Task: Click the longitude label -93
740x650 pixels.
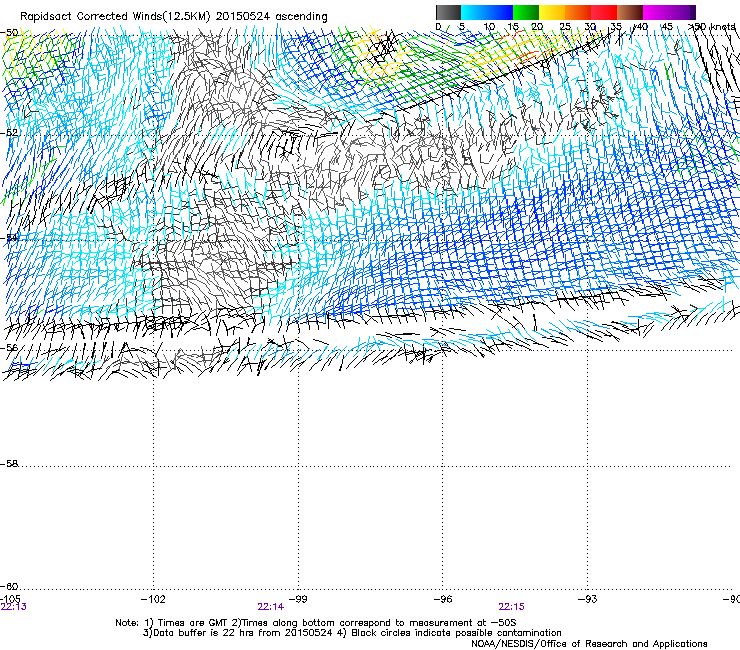Action: [x=588, y=599]
